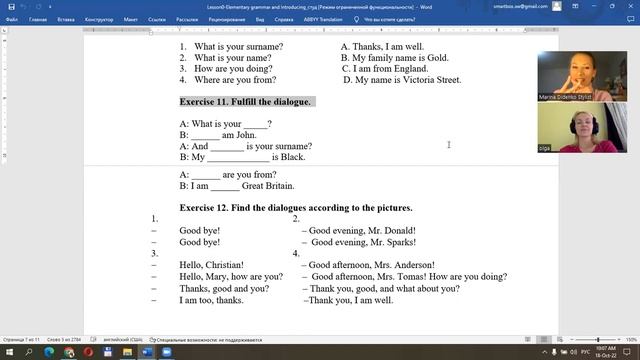Open Microsoft Edge from taskbar
Viewport: 640px width, 360px height.
(49, 352)
